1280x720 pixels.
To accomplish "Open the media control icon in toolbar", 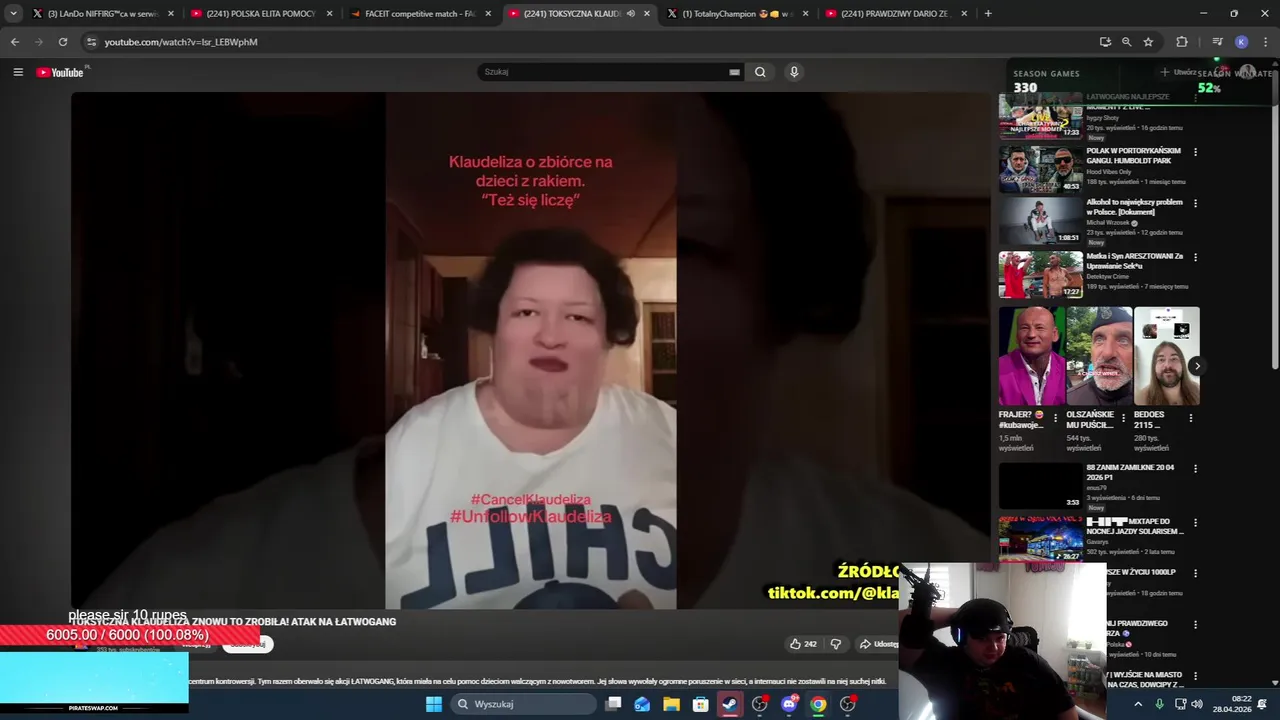I will (x=1217, y=42).
